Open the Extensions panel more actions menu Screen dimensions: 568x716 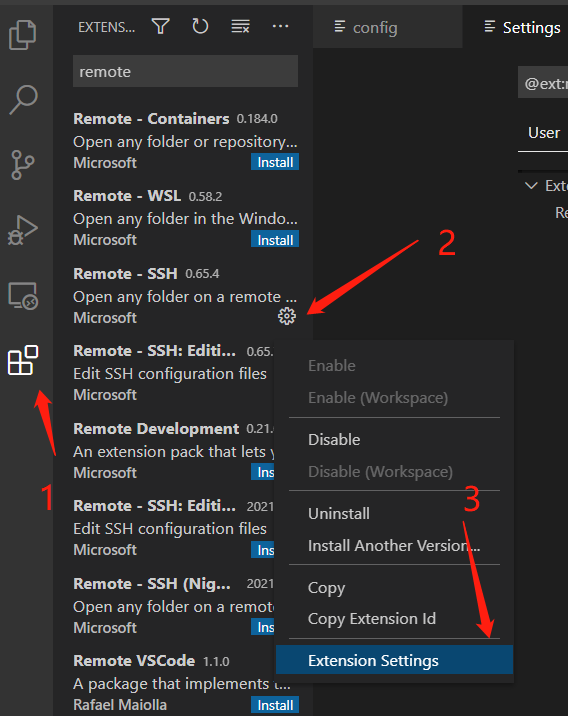280,26
